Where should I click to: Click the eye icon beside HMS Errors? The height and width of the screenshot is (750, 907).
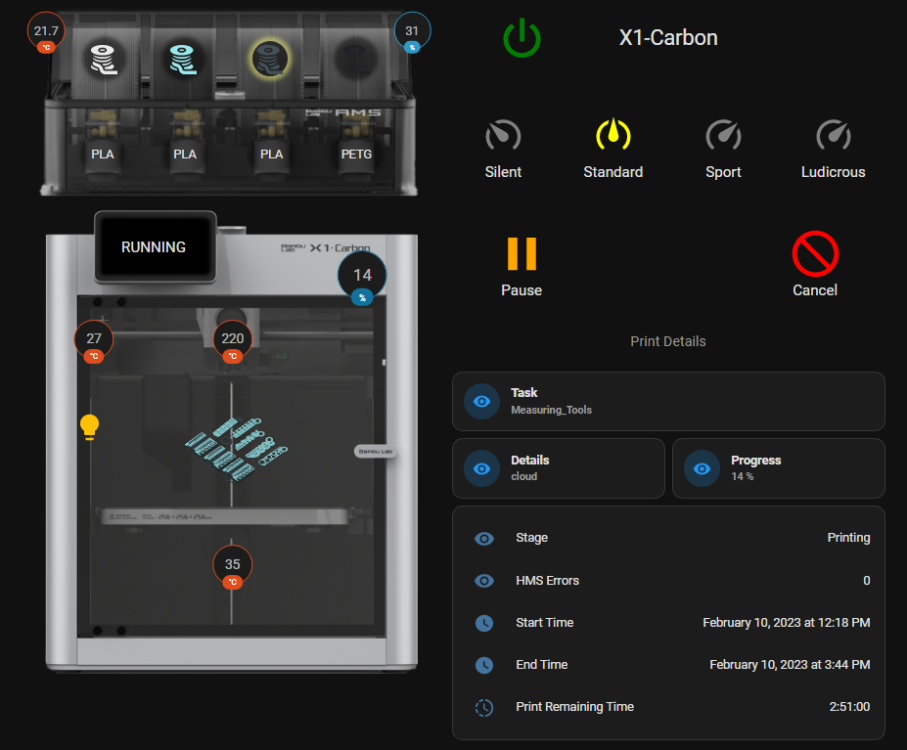[x=484, y=581]
